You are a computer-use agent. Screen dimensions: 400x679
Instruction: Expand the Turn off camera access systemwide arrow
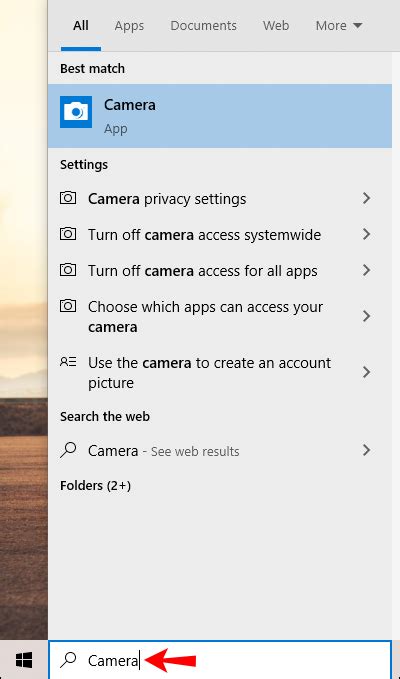(367, 234)
